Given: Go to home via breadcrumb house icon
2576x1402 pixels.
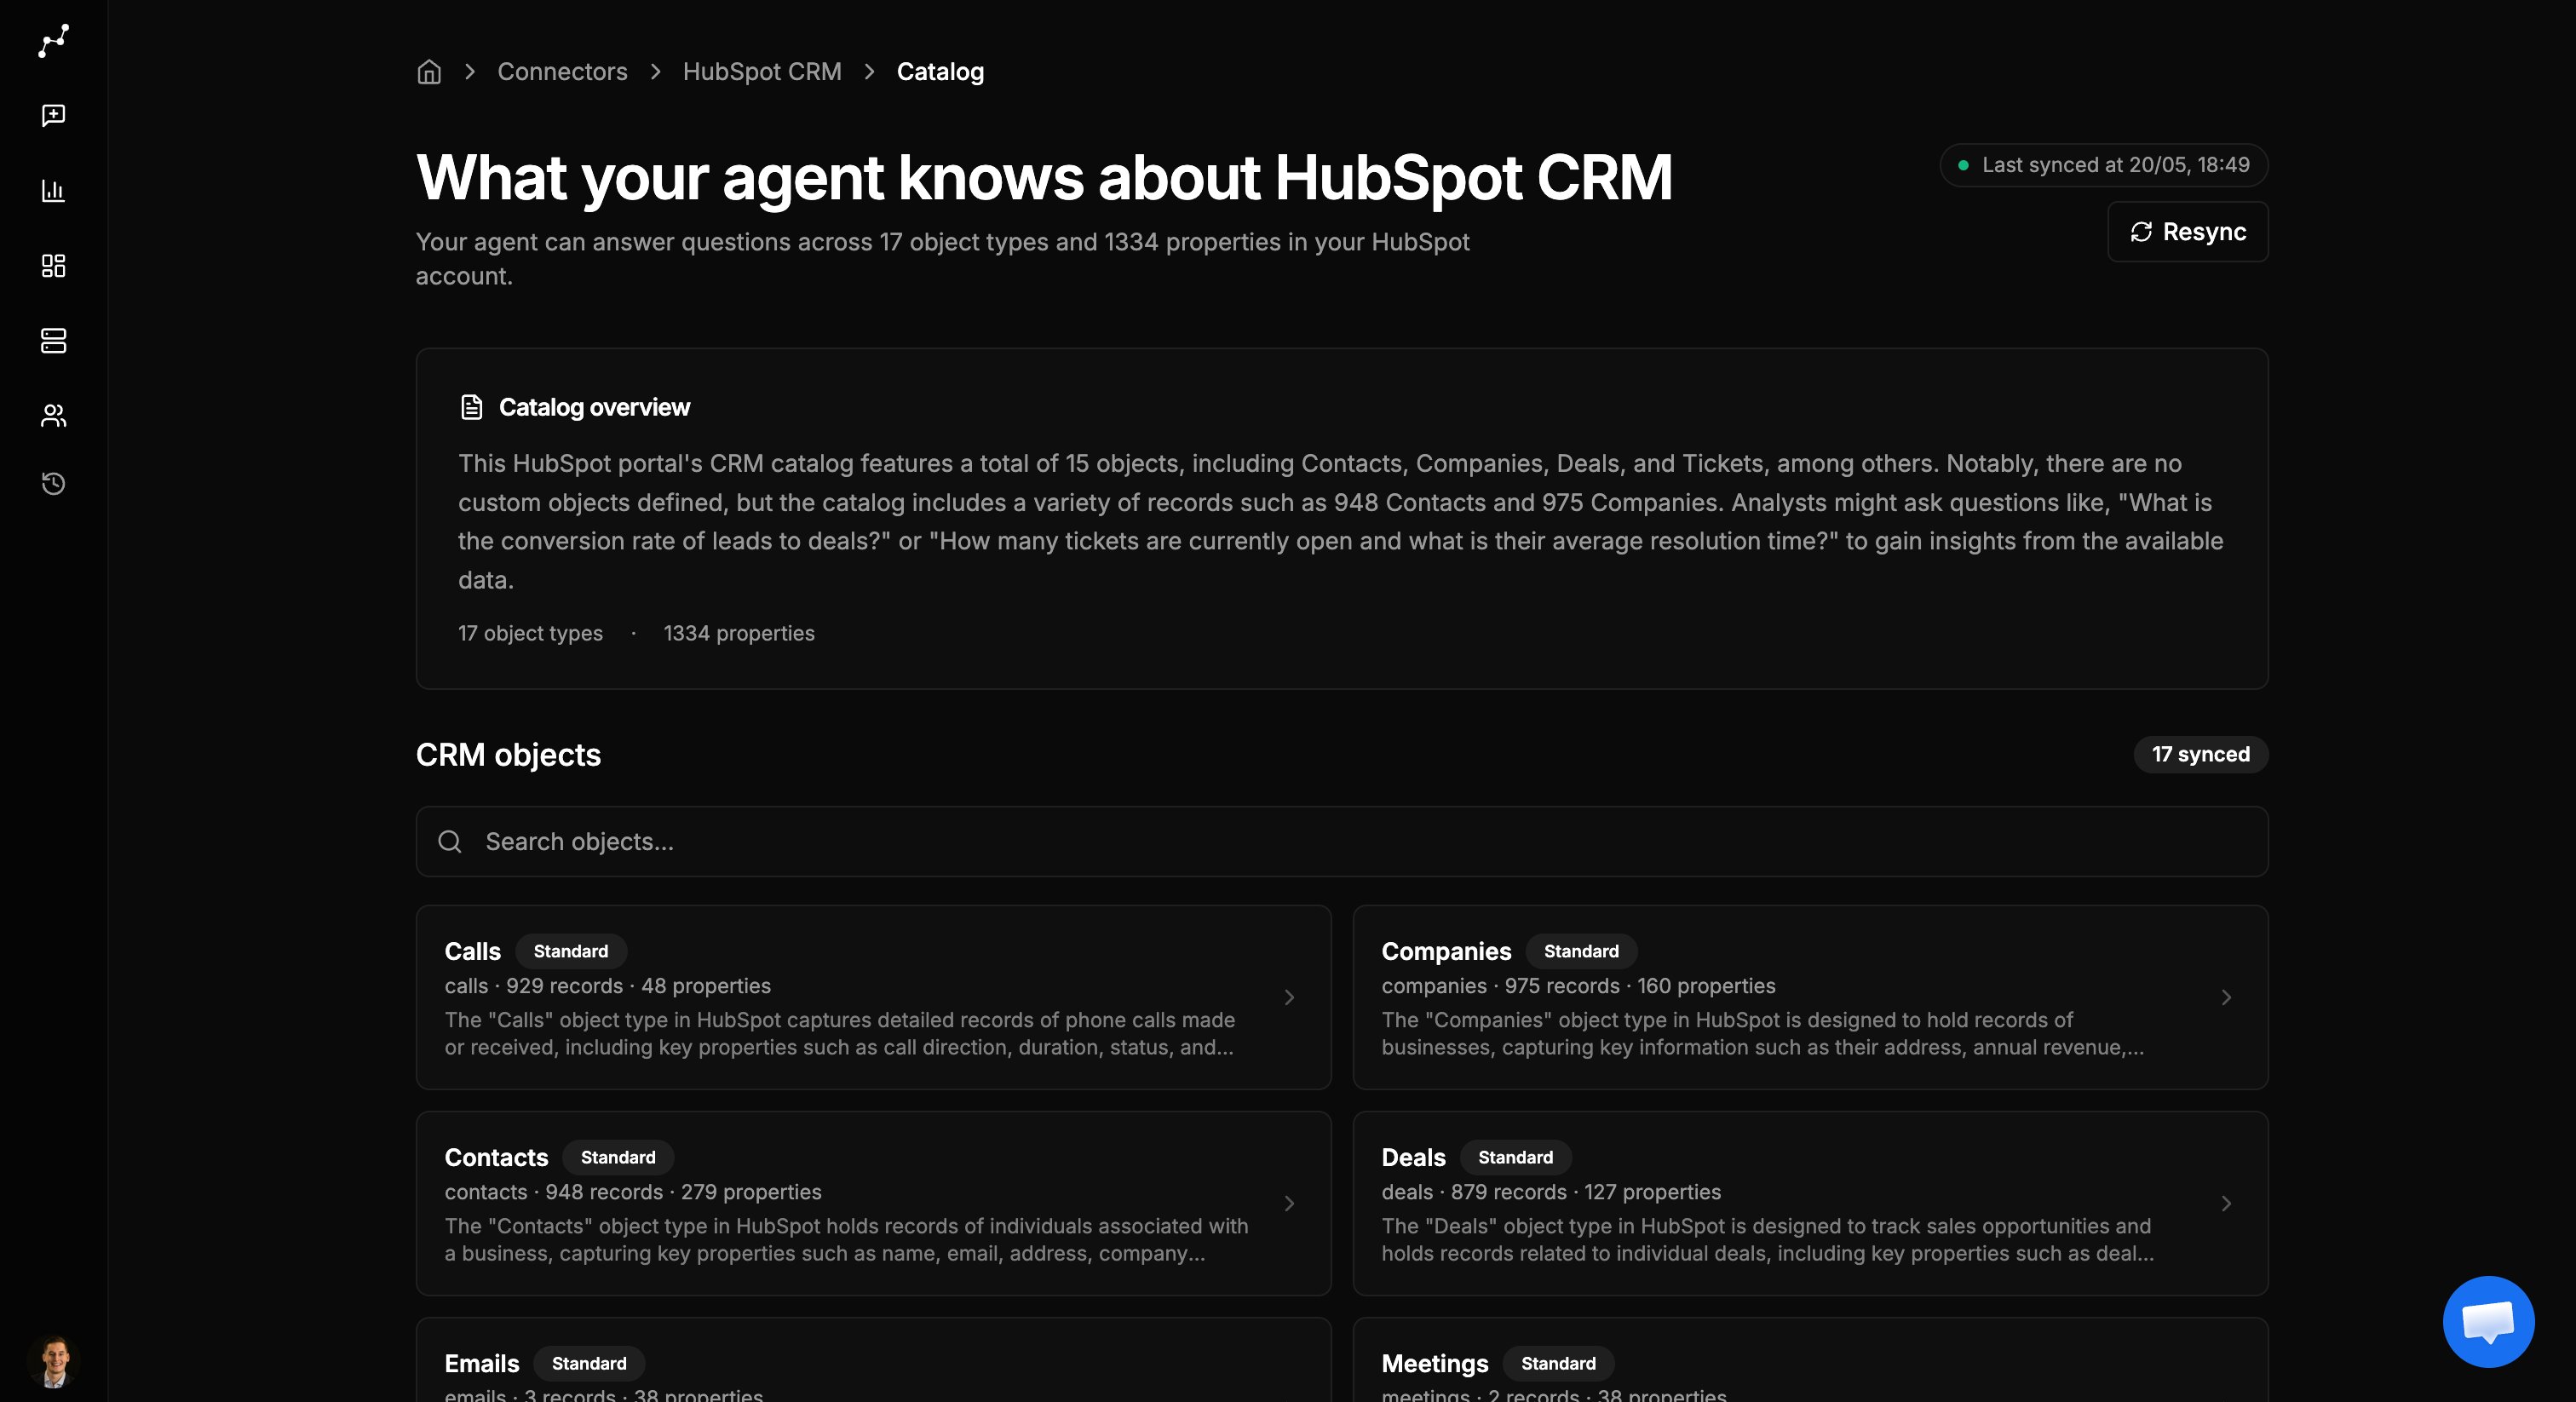Looking at the screenshot, I should click(x=429, y=72).
